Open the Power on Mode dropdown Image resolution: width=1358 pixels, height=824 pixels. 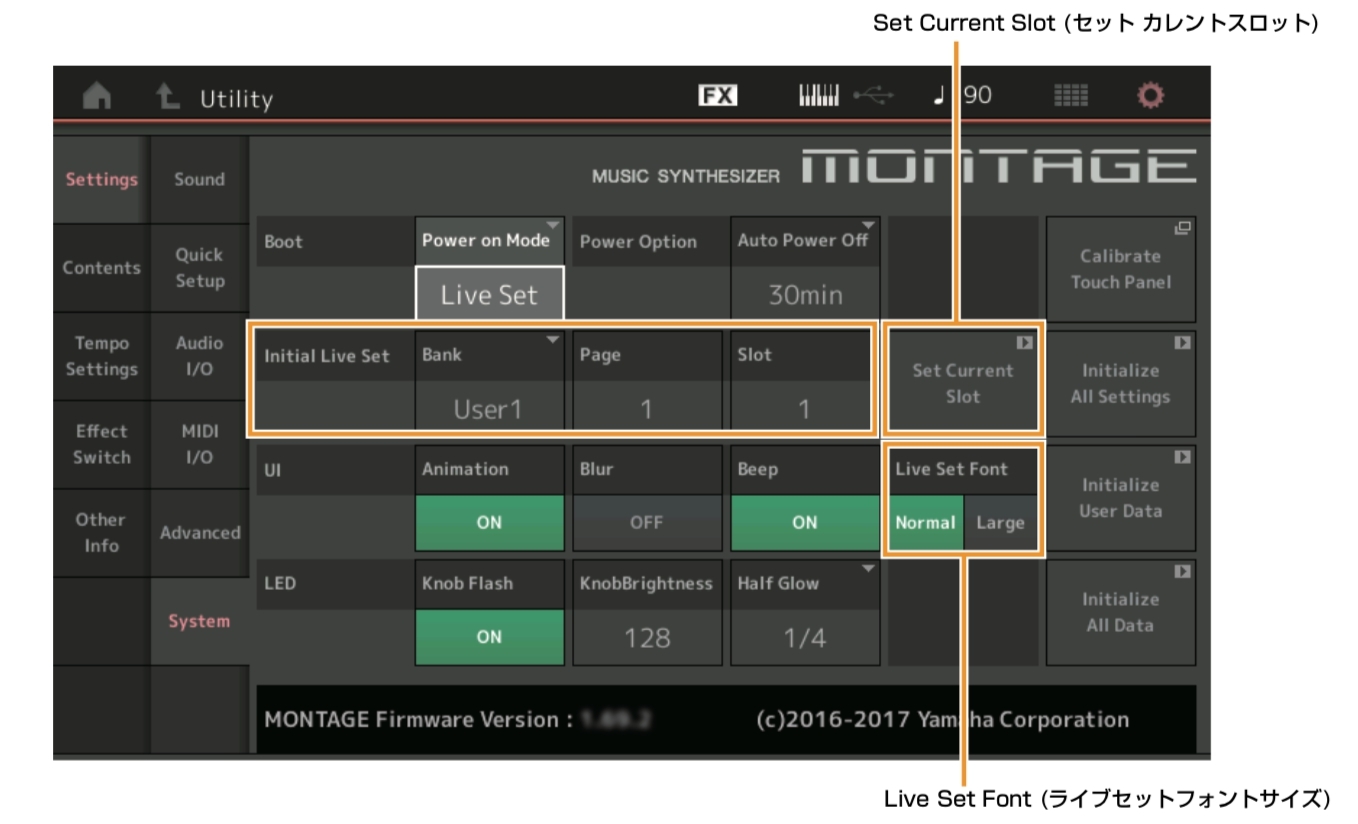tap(490, 241)
